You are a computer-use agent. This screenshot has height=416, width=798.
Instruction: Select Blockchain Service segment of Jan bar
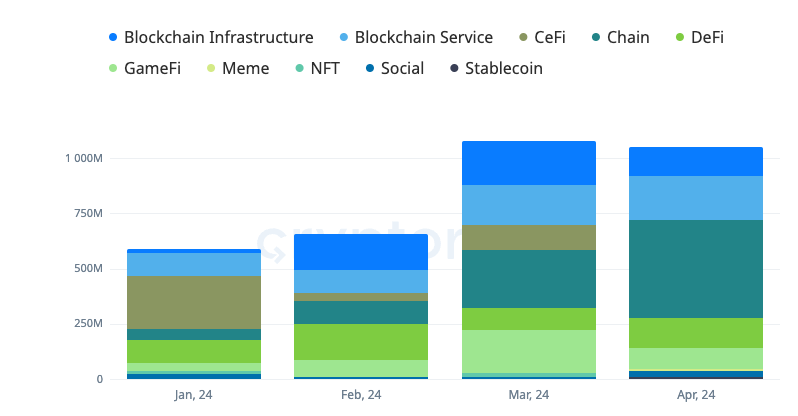tap(194, 264)
